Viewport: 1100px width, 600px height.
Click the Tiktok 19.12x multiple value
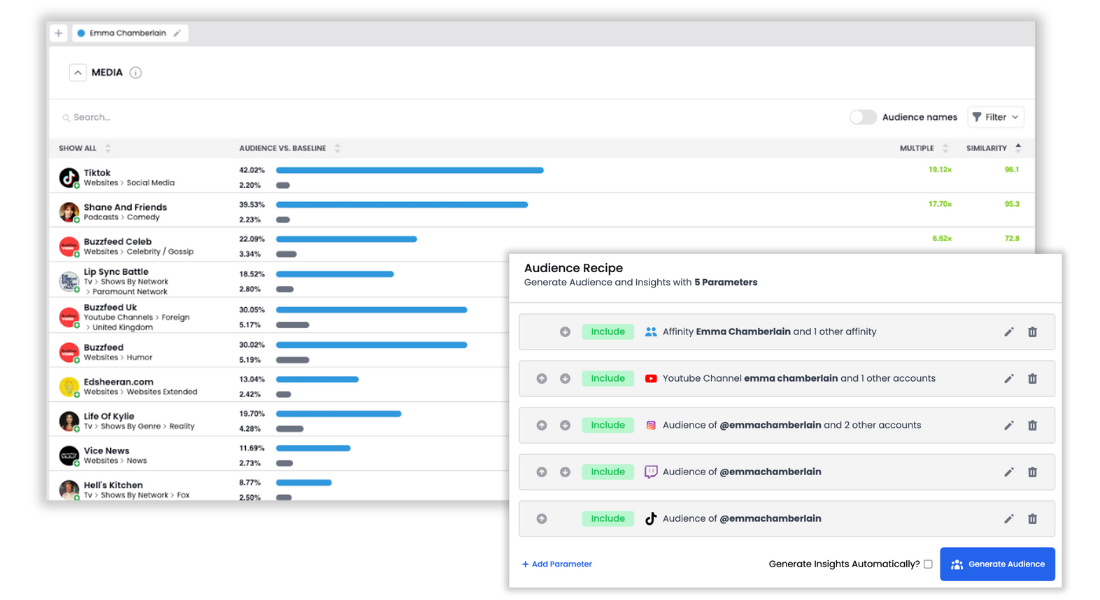[940, 170]
